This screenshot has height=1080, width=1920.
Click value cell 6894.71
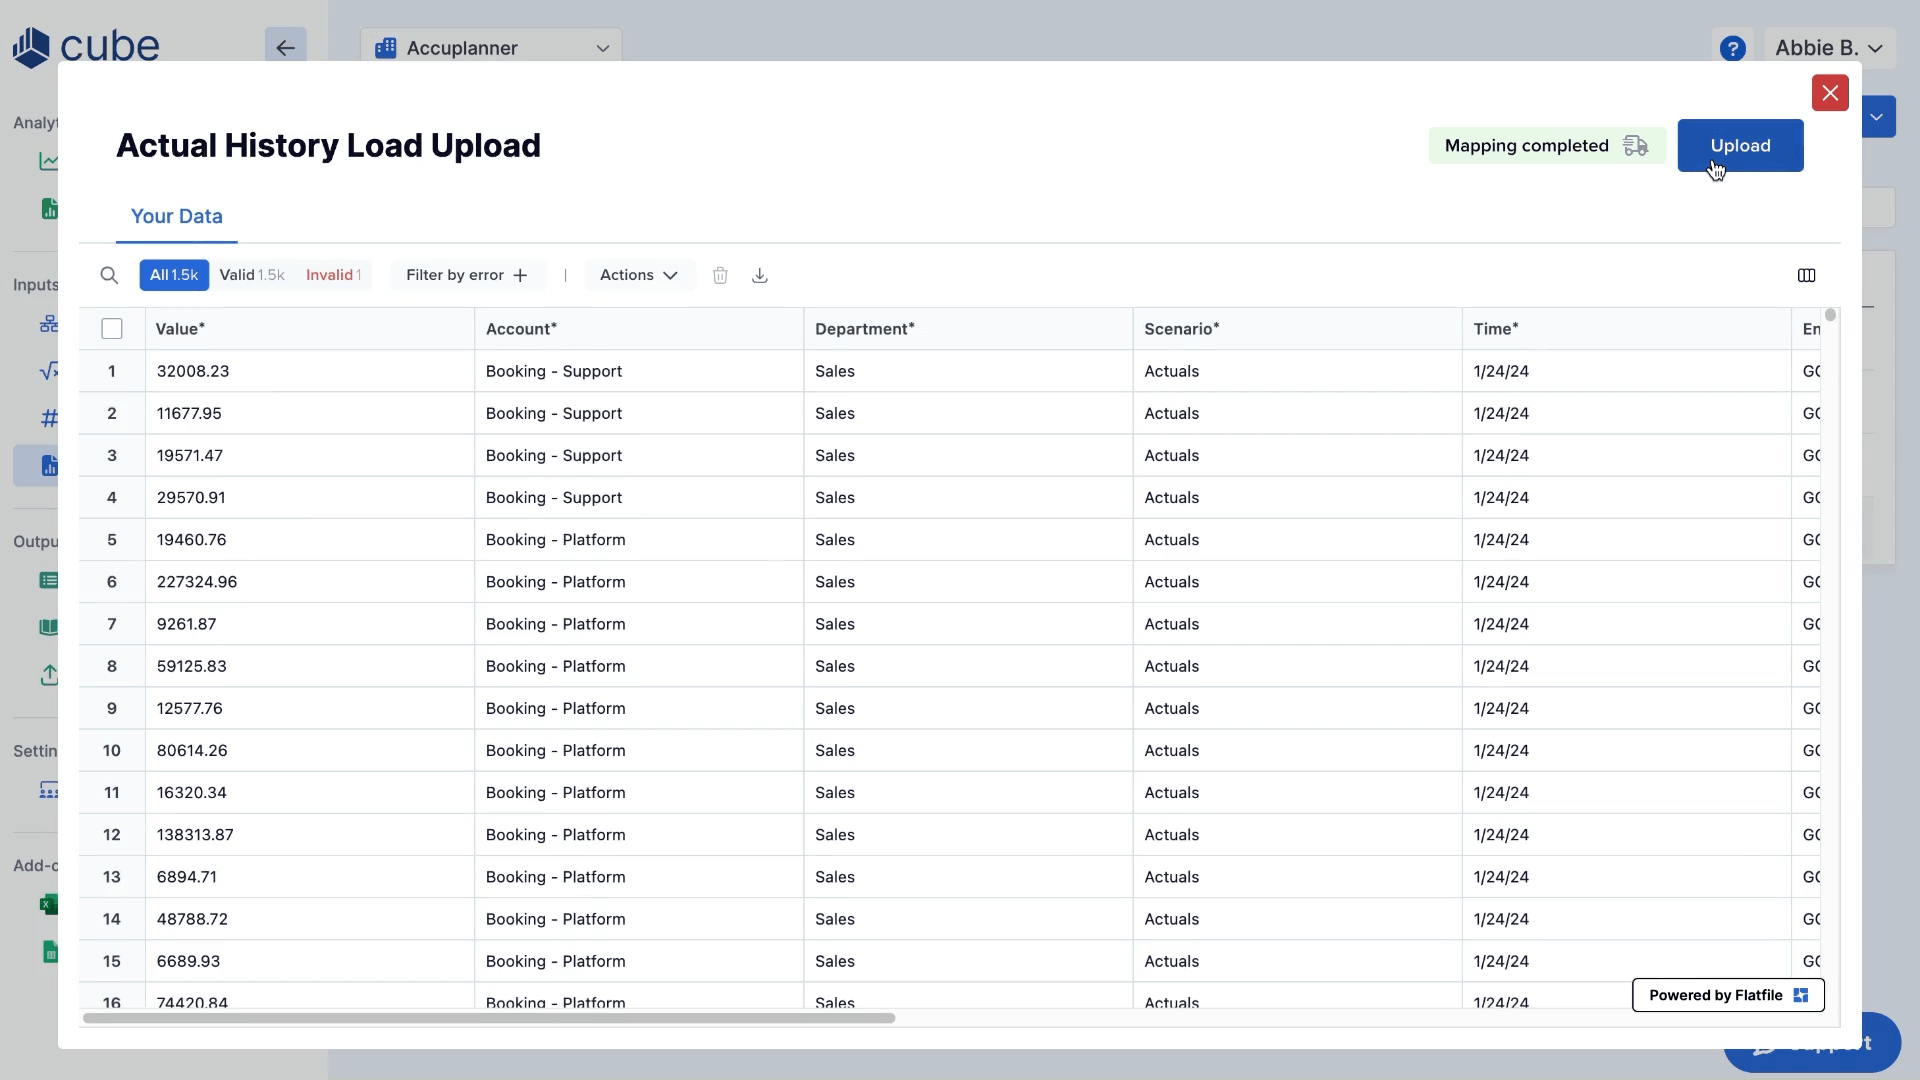tap(310, 877)
